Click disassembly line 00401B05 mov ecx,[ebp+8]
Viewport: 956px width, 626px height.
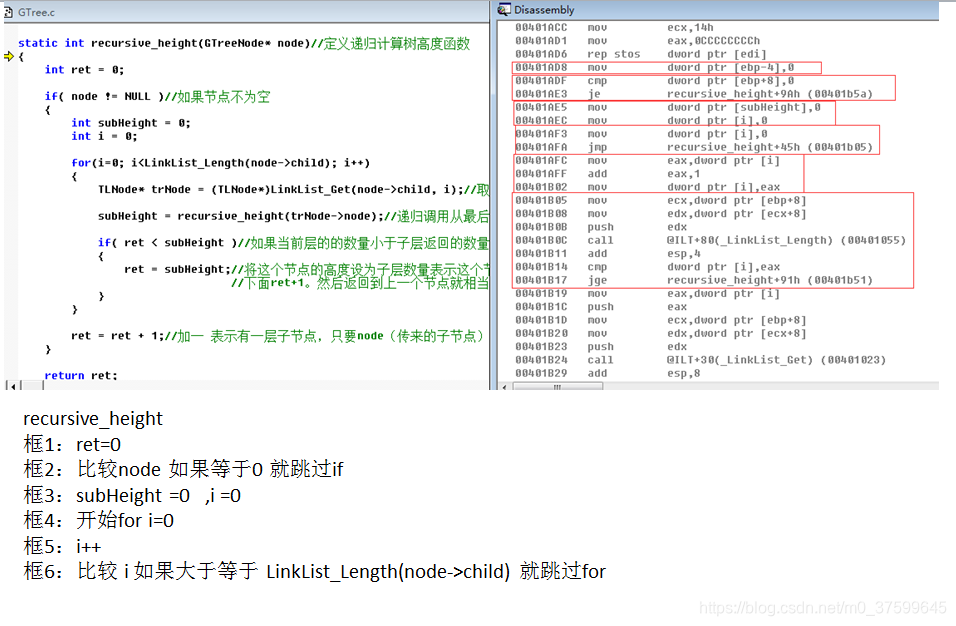coord(660,201)
